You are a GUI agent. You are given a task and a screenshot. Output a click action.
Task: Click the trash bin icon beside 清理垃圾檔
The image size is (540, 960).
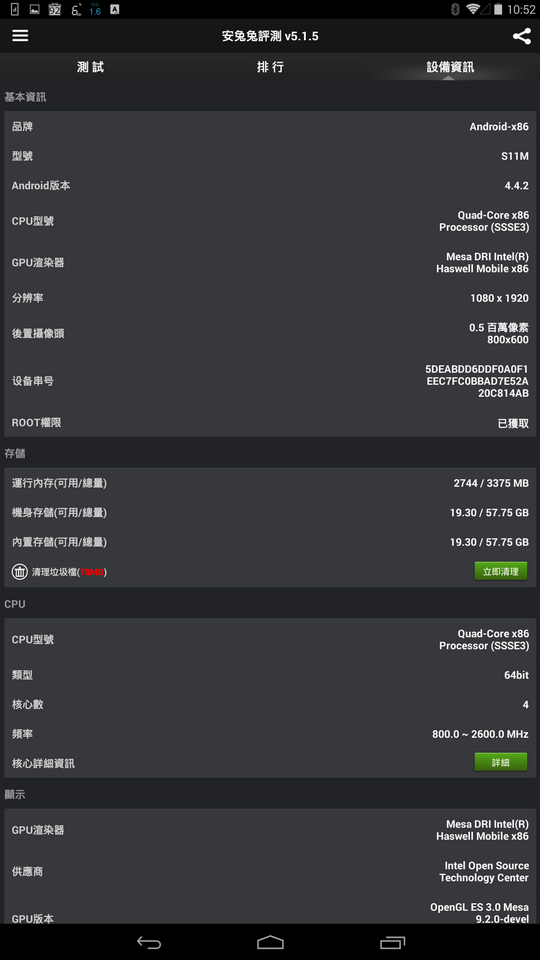[x=20, y=572]
